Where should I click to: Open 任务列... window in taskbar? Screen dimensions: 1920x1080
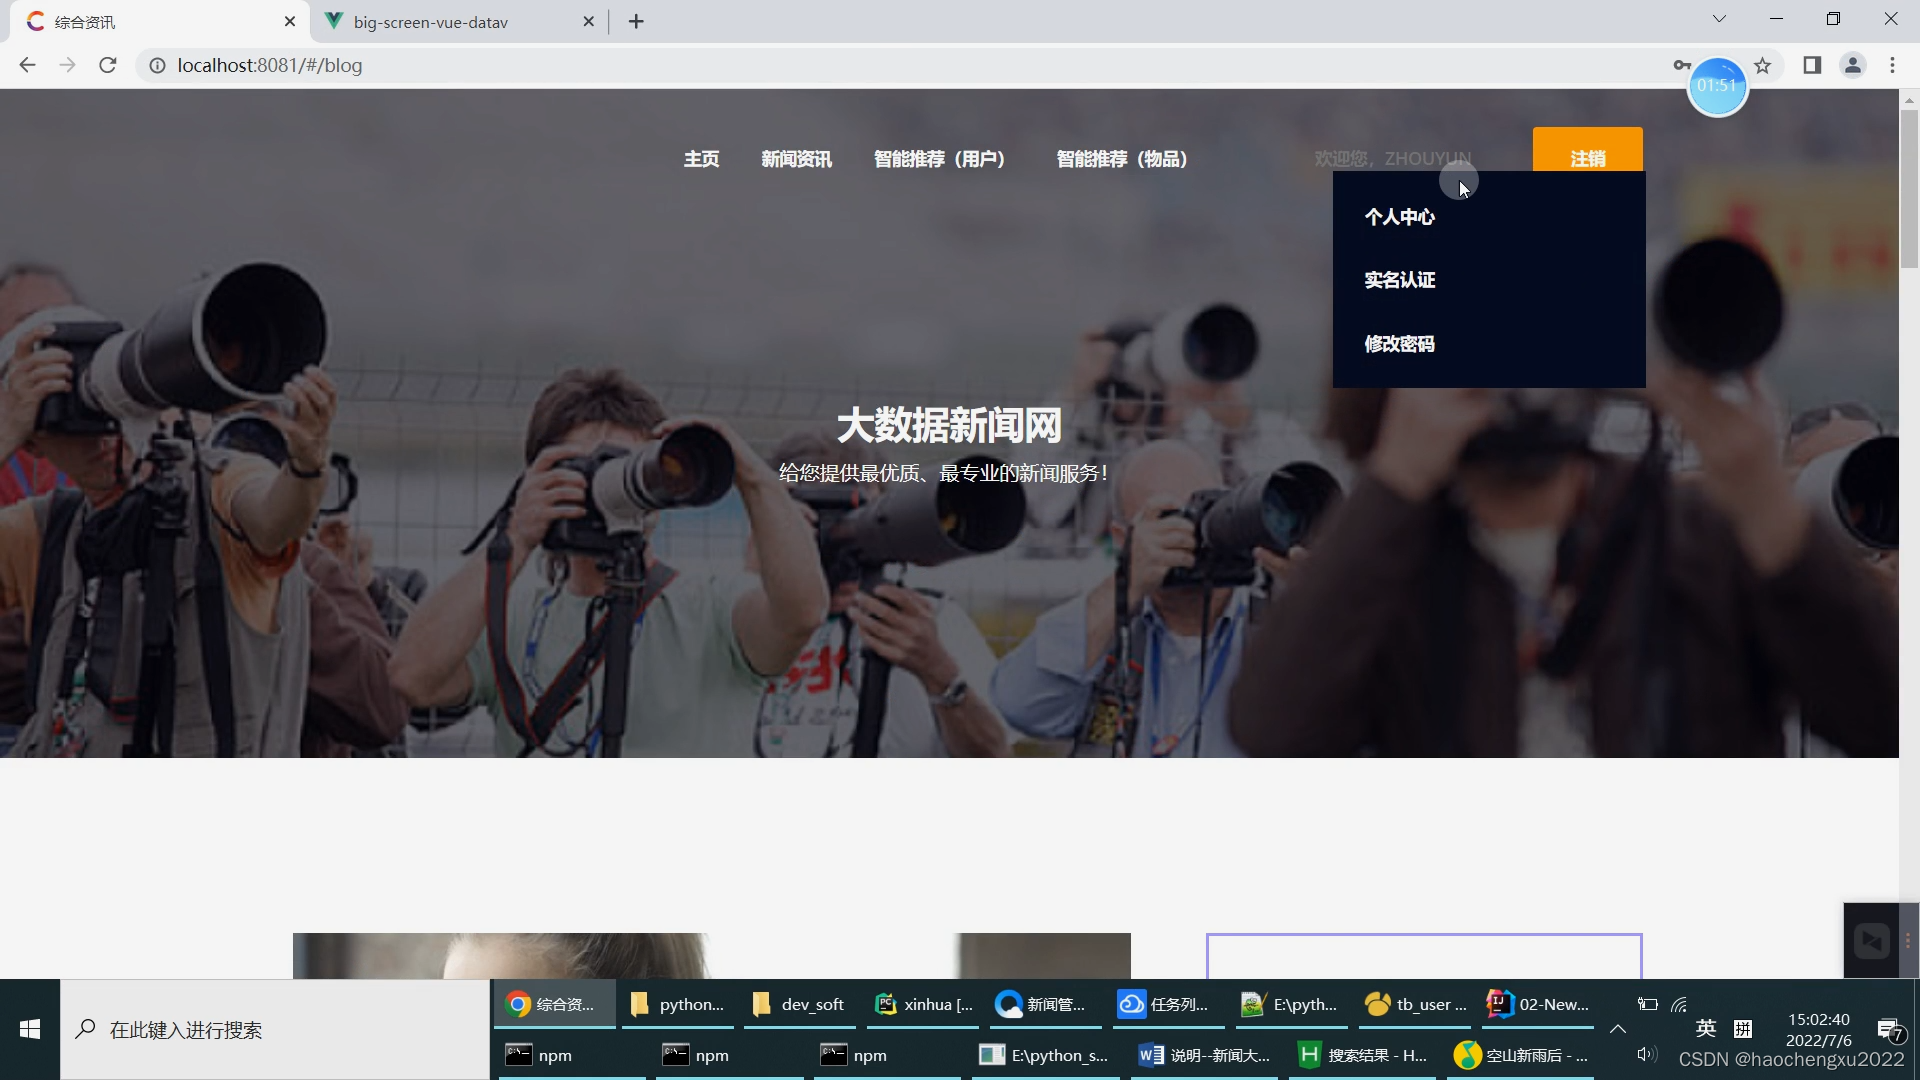click(1168, 1004)
